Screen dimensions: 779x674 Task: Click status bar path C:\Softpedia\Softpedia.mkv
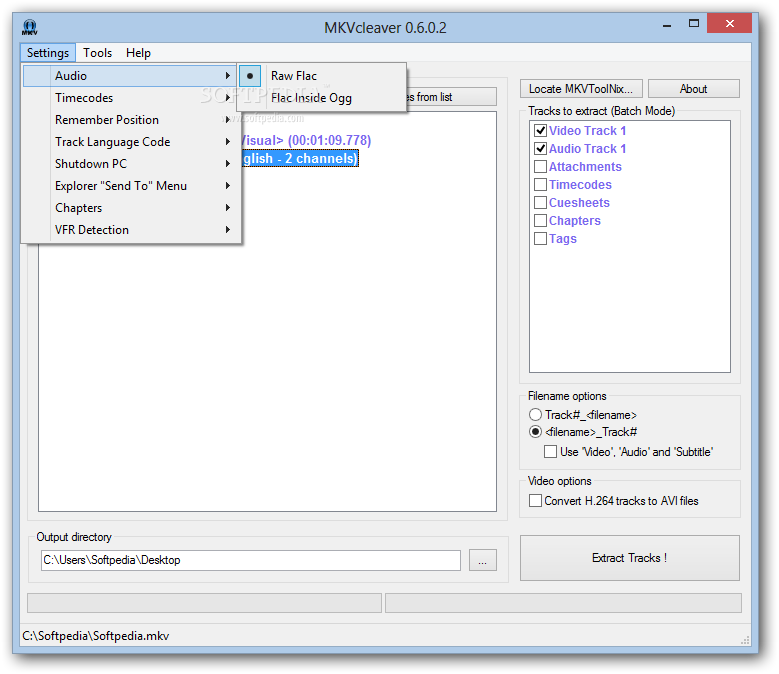click(96, 636)
